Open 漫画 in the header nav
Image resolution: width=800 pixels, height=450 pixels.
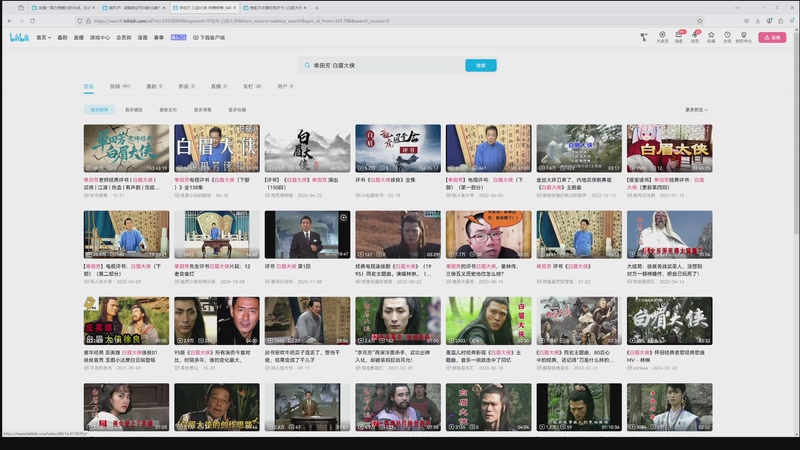pos(142,37)
